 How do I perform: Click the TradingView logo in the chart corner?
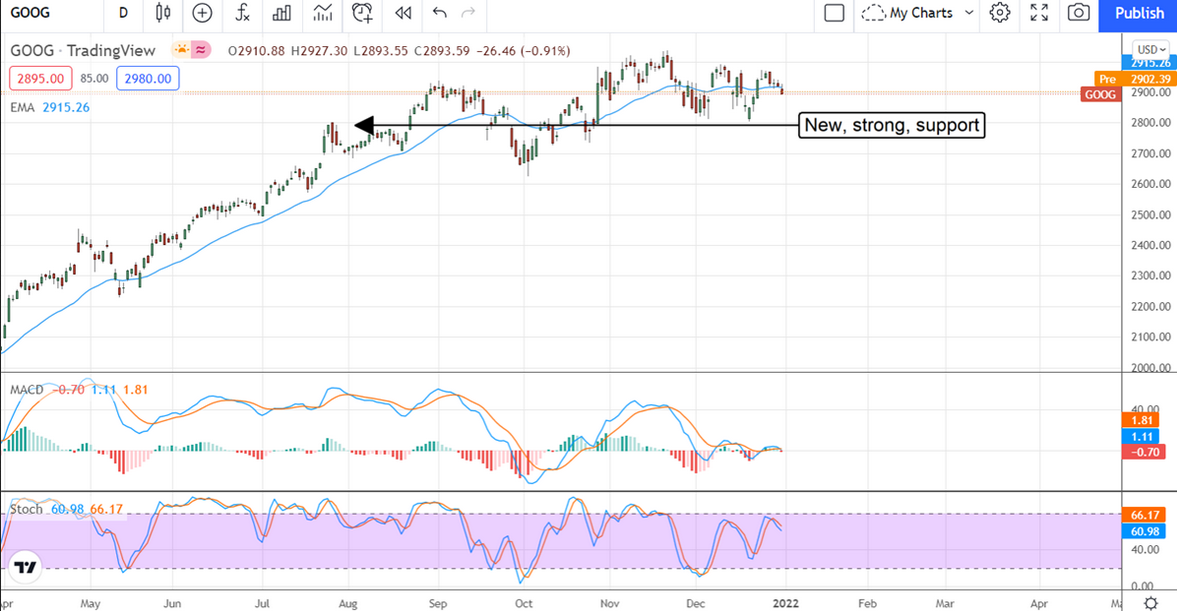pyautogui.click(x=25, y=567)
